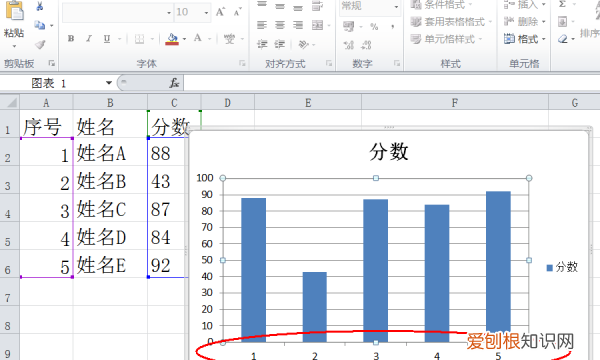Click the Format 格式 cells button
The height and width of the screenshot is (360, 600).
pos(524,39)
